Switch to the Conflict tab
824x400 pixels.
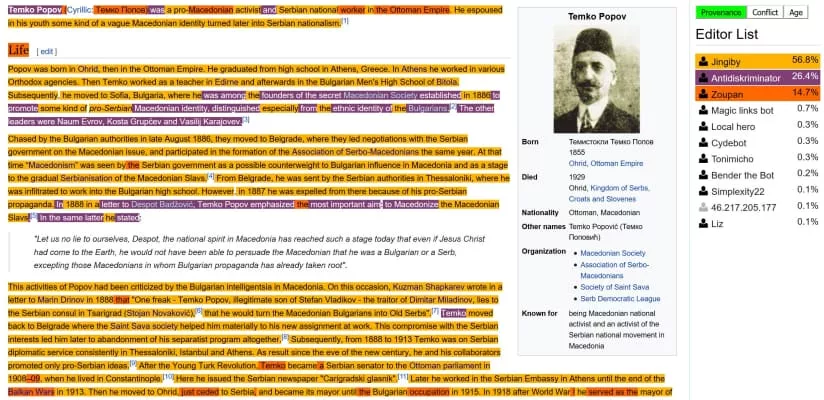pos(765,12)
